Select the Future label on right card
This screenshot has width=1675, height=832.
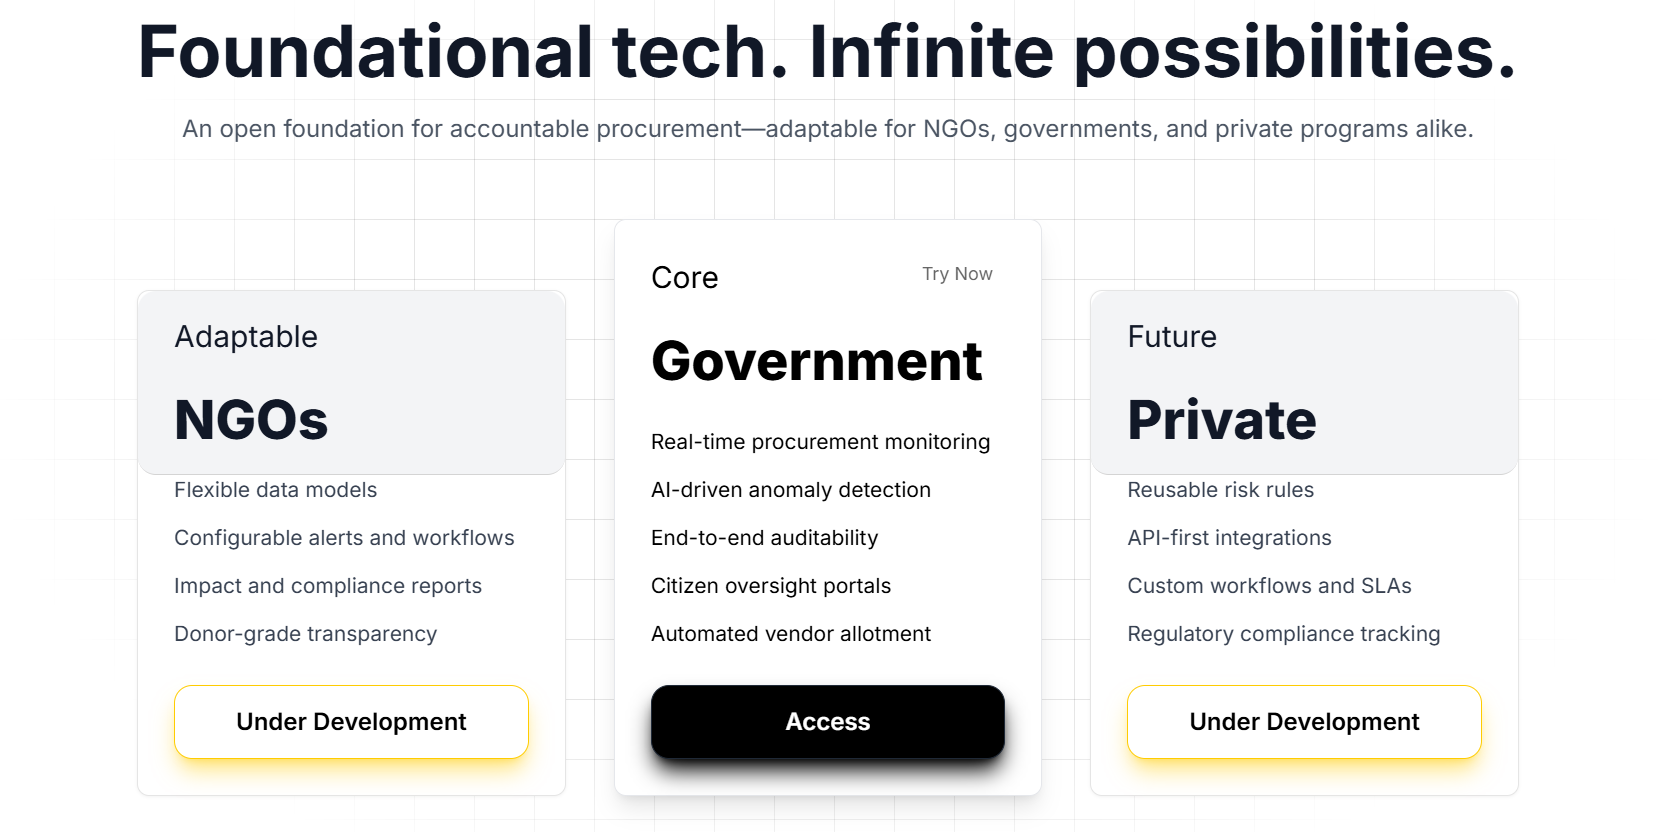pos(1172,337)
